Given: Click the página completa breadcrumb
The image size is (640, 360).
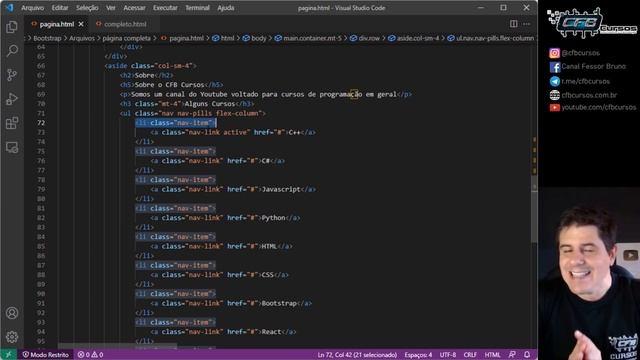Looking at the screenshot, I should (127, 38).
